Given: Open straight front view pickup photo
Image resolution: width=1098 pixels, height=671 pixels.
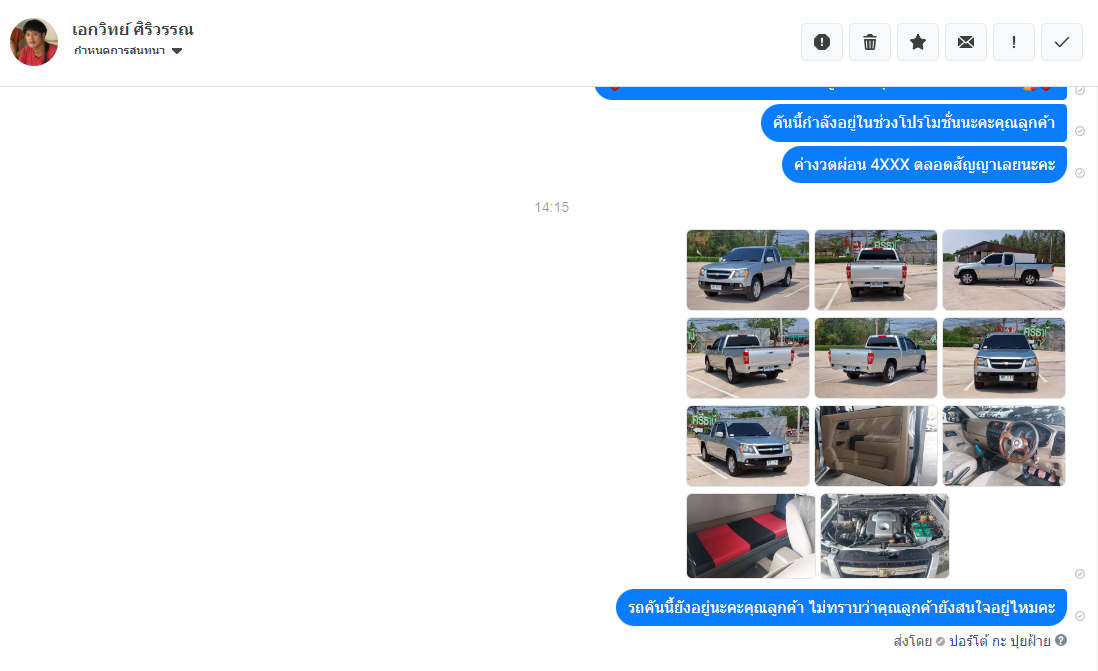Looking at the screenshot, I should point(1003,358).
